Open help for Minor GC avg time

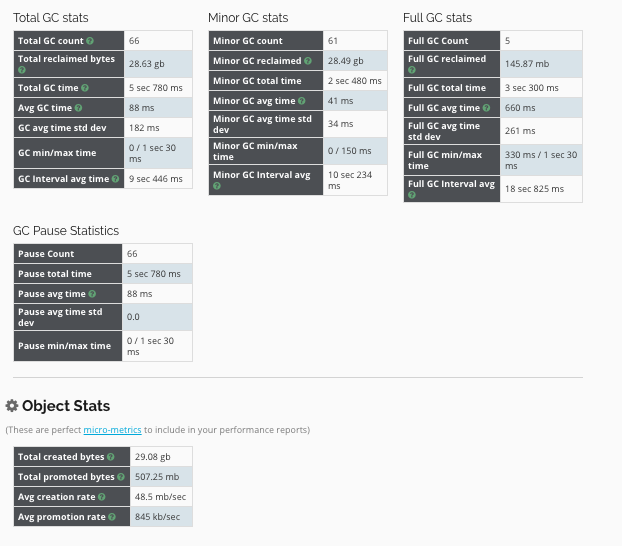(x=302, y=101)
